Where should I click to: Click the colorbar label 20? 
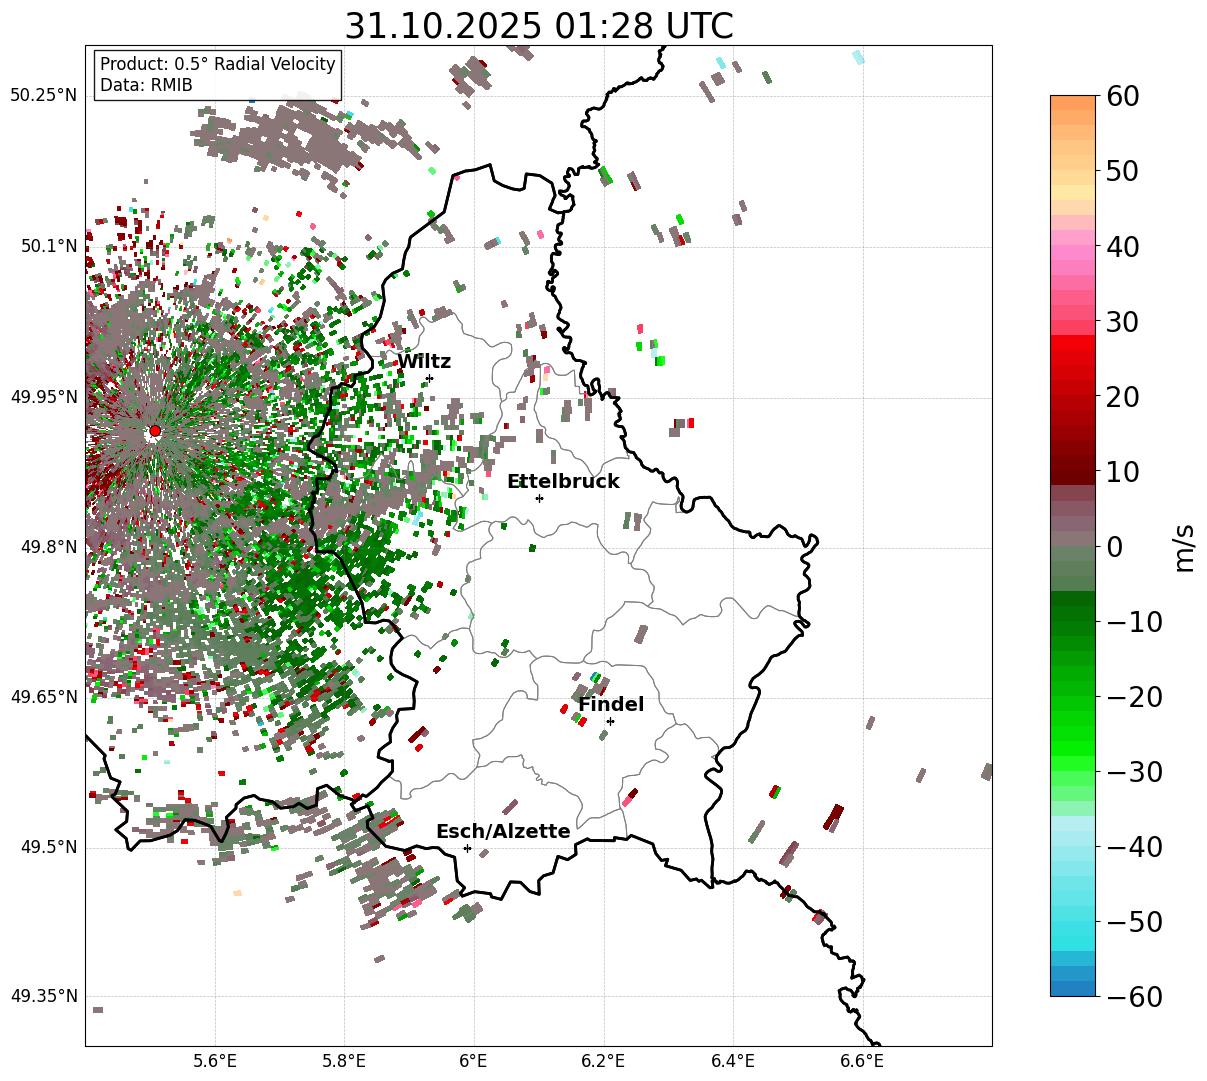[x=1124, y=397]
